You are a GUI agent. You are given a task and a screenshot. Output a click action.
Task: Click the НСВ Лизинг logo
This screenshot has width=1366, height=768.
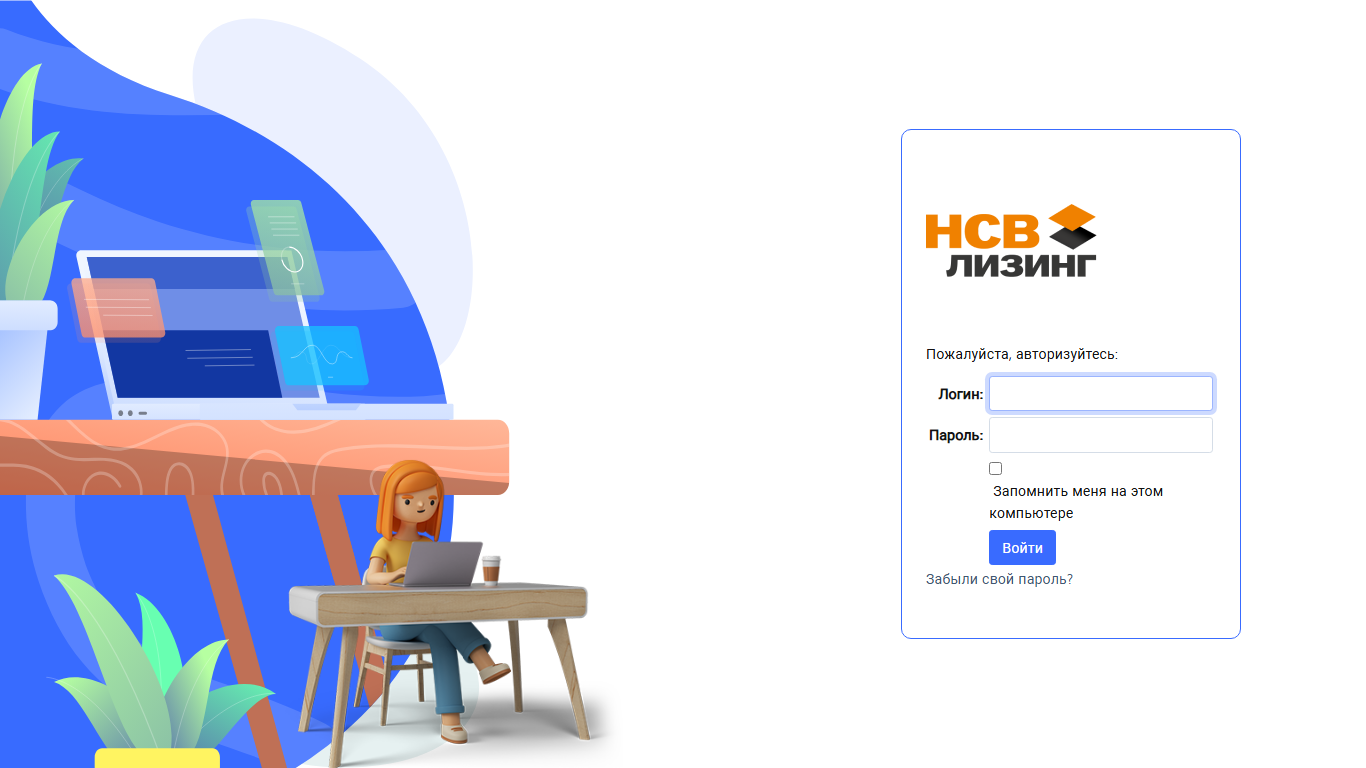click(x=1011, y=240)
